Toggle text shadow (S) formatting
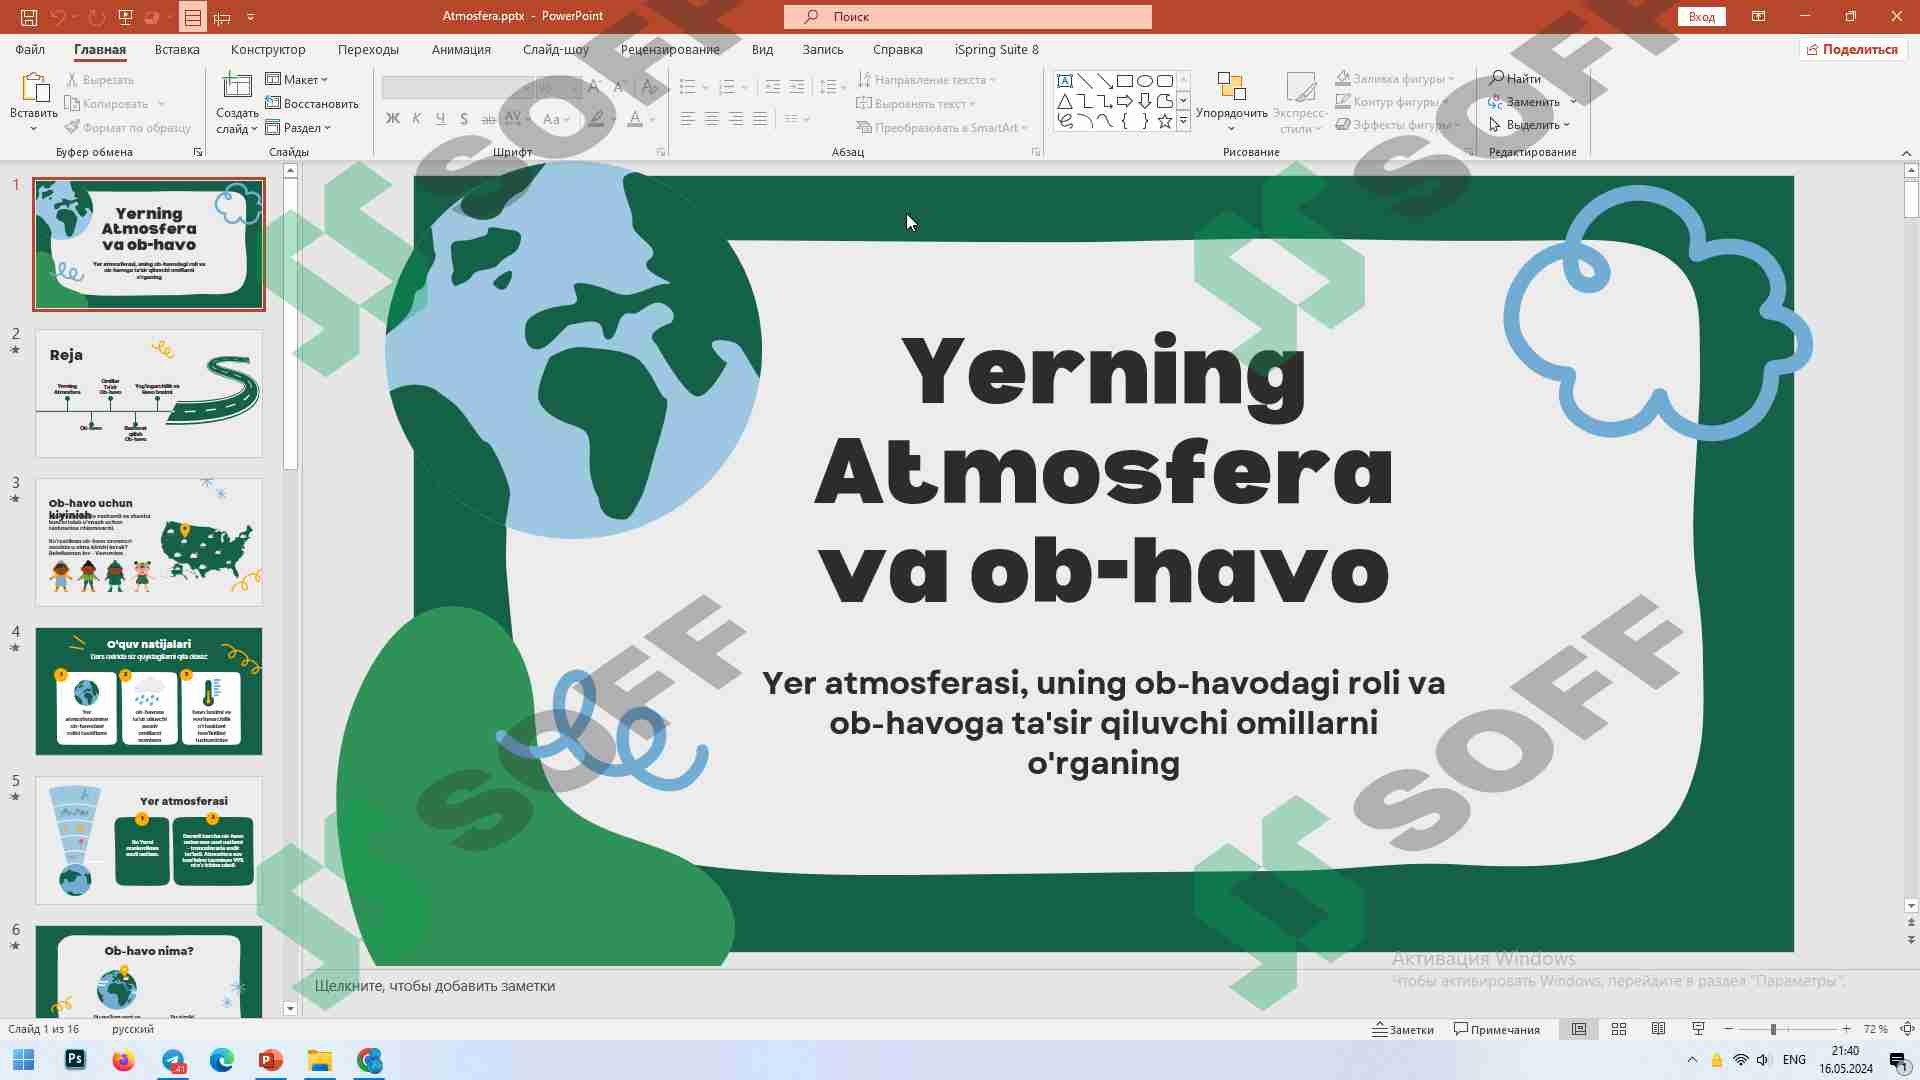Viewport: 1920px width, 1080px height. (x=464, y=119)
